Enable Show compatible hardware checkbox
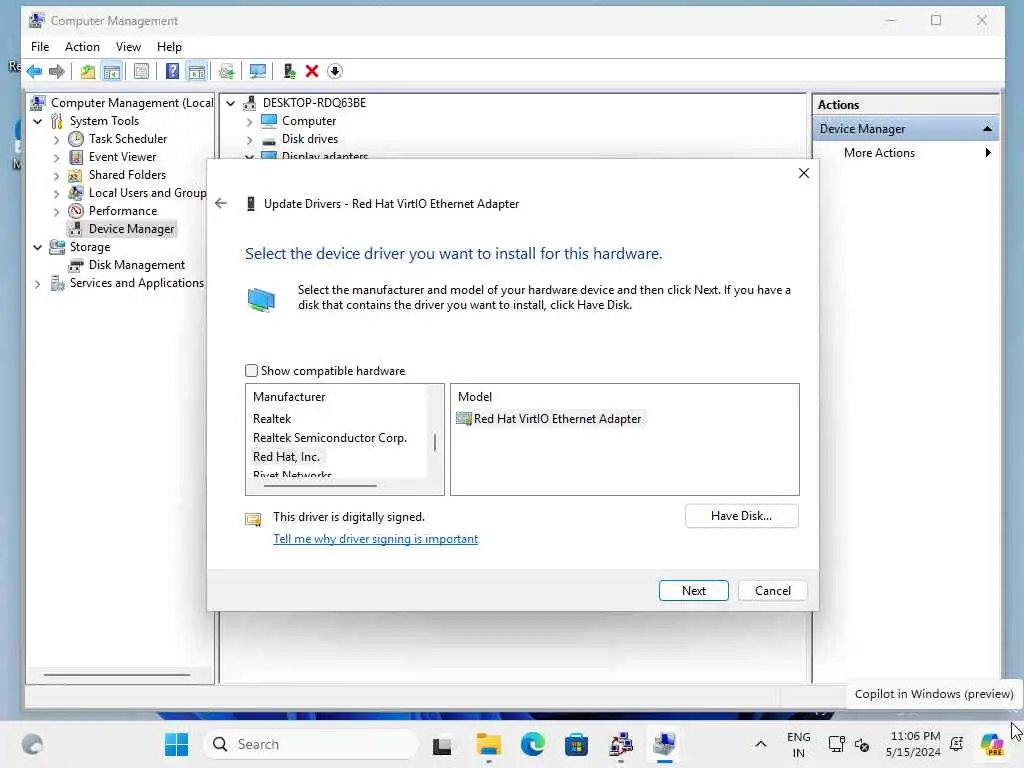The image size is (1024, 768). (x=251, y=371)
